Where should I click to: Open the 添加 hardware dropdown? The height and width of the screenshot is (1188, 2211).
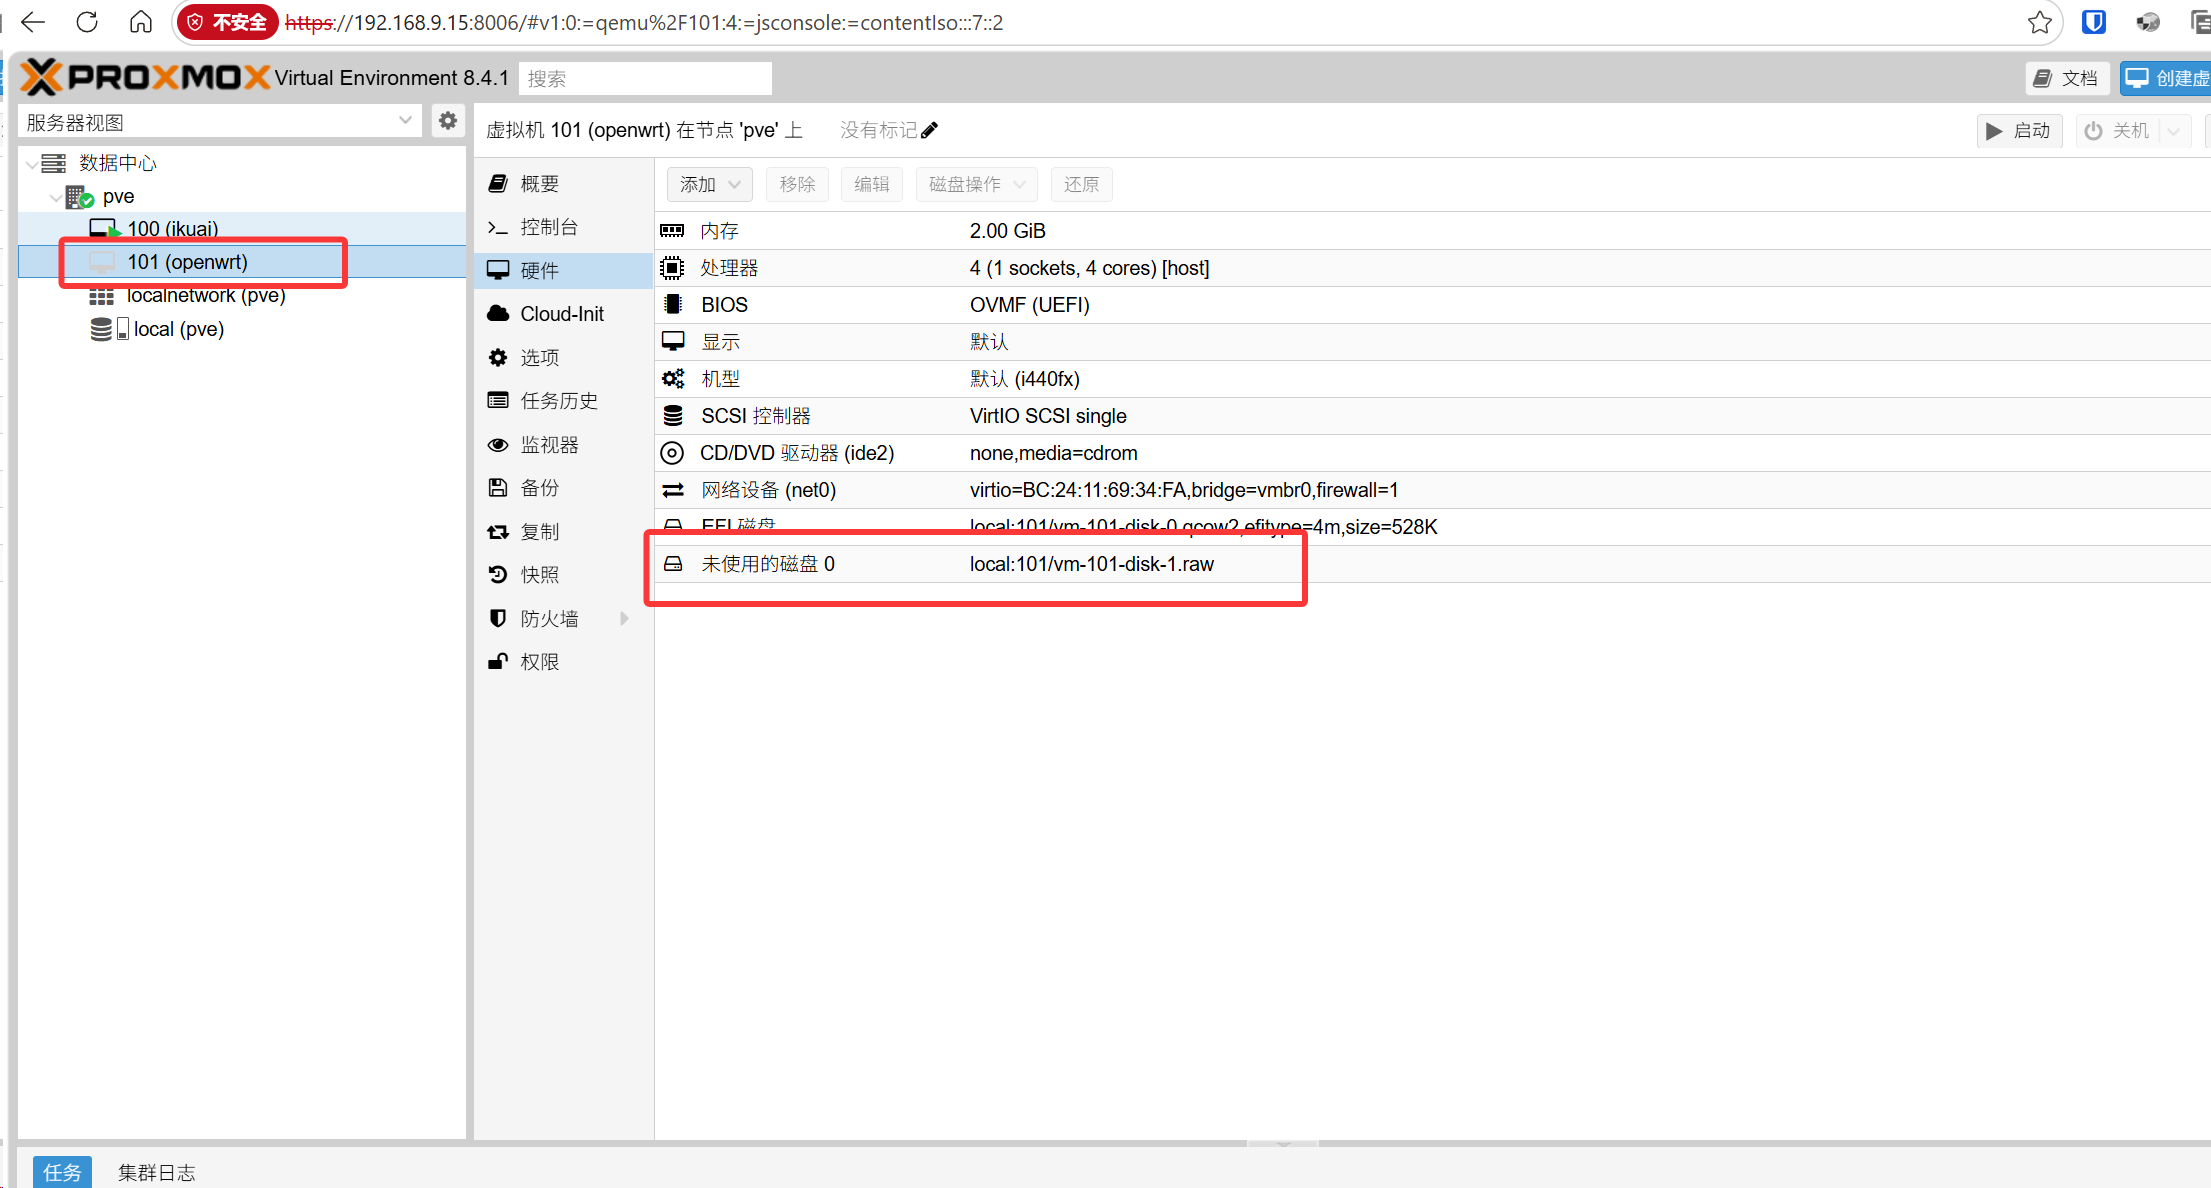click(709, 184)
